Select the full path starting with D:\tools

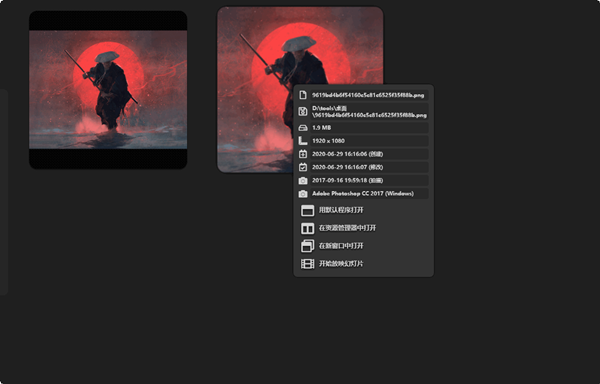369,111
